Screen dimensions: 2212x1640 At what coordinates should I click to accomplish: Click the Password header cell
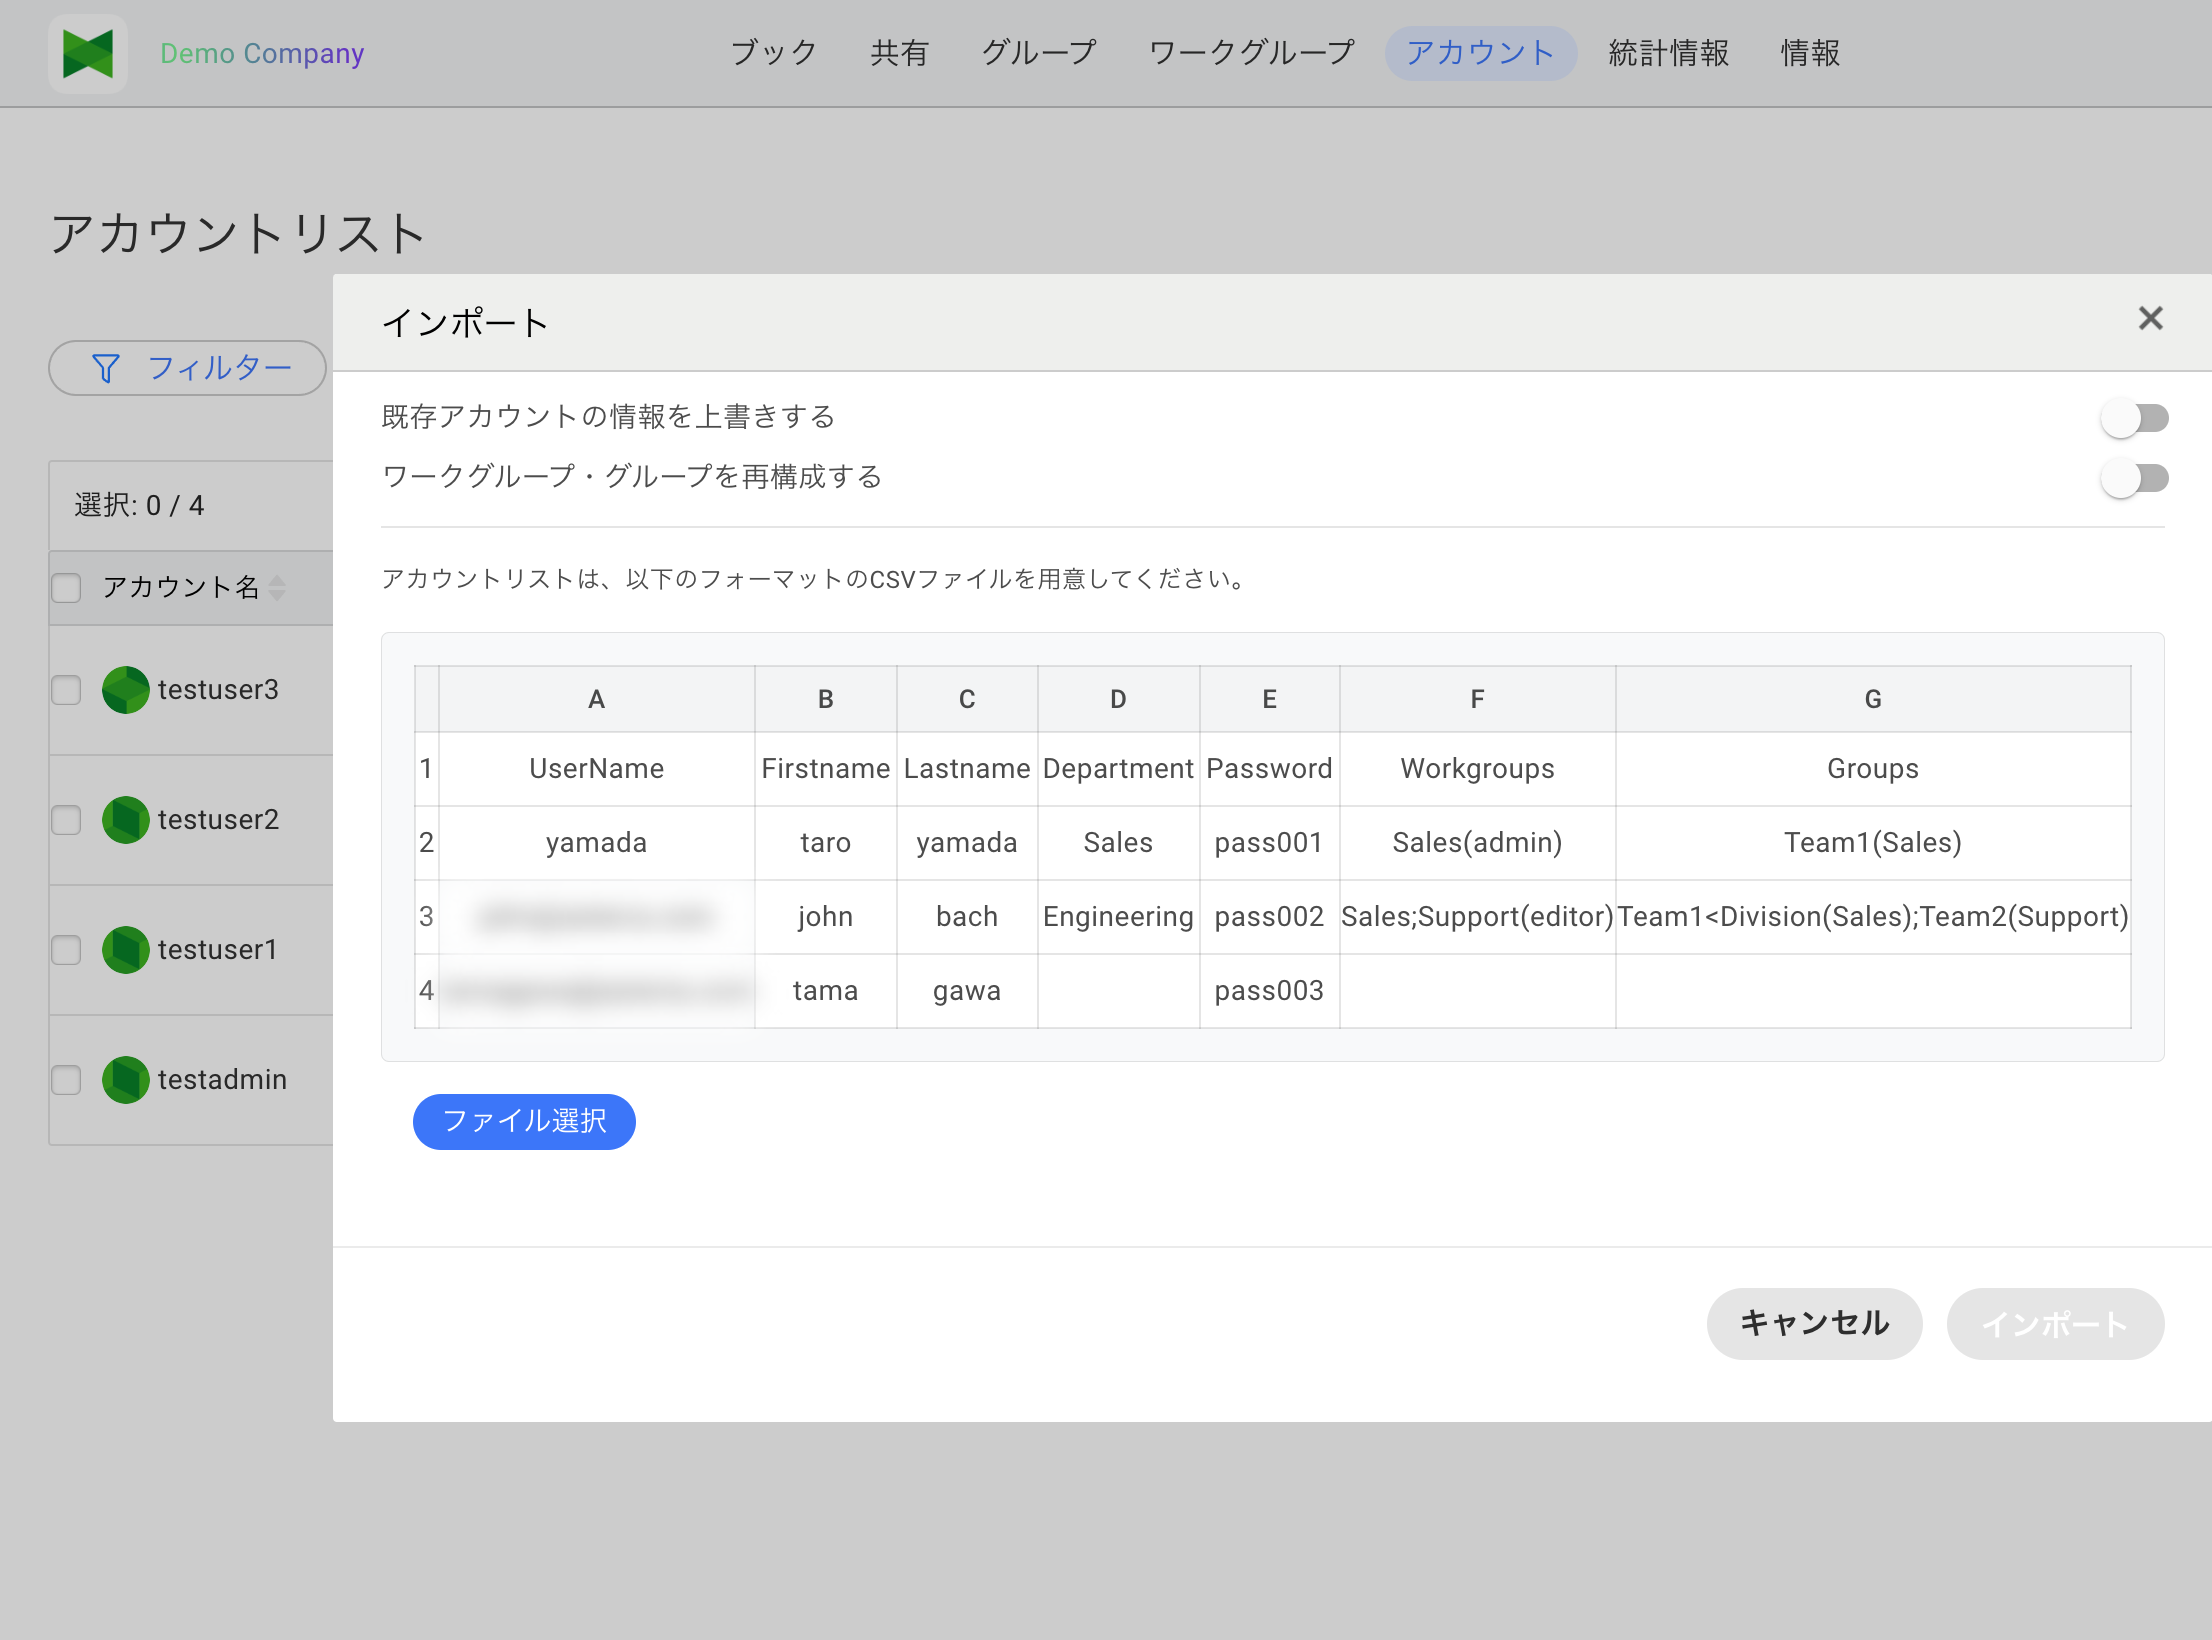point(1269,769)
